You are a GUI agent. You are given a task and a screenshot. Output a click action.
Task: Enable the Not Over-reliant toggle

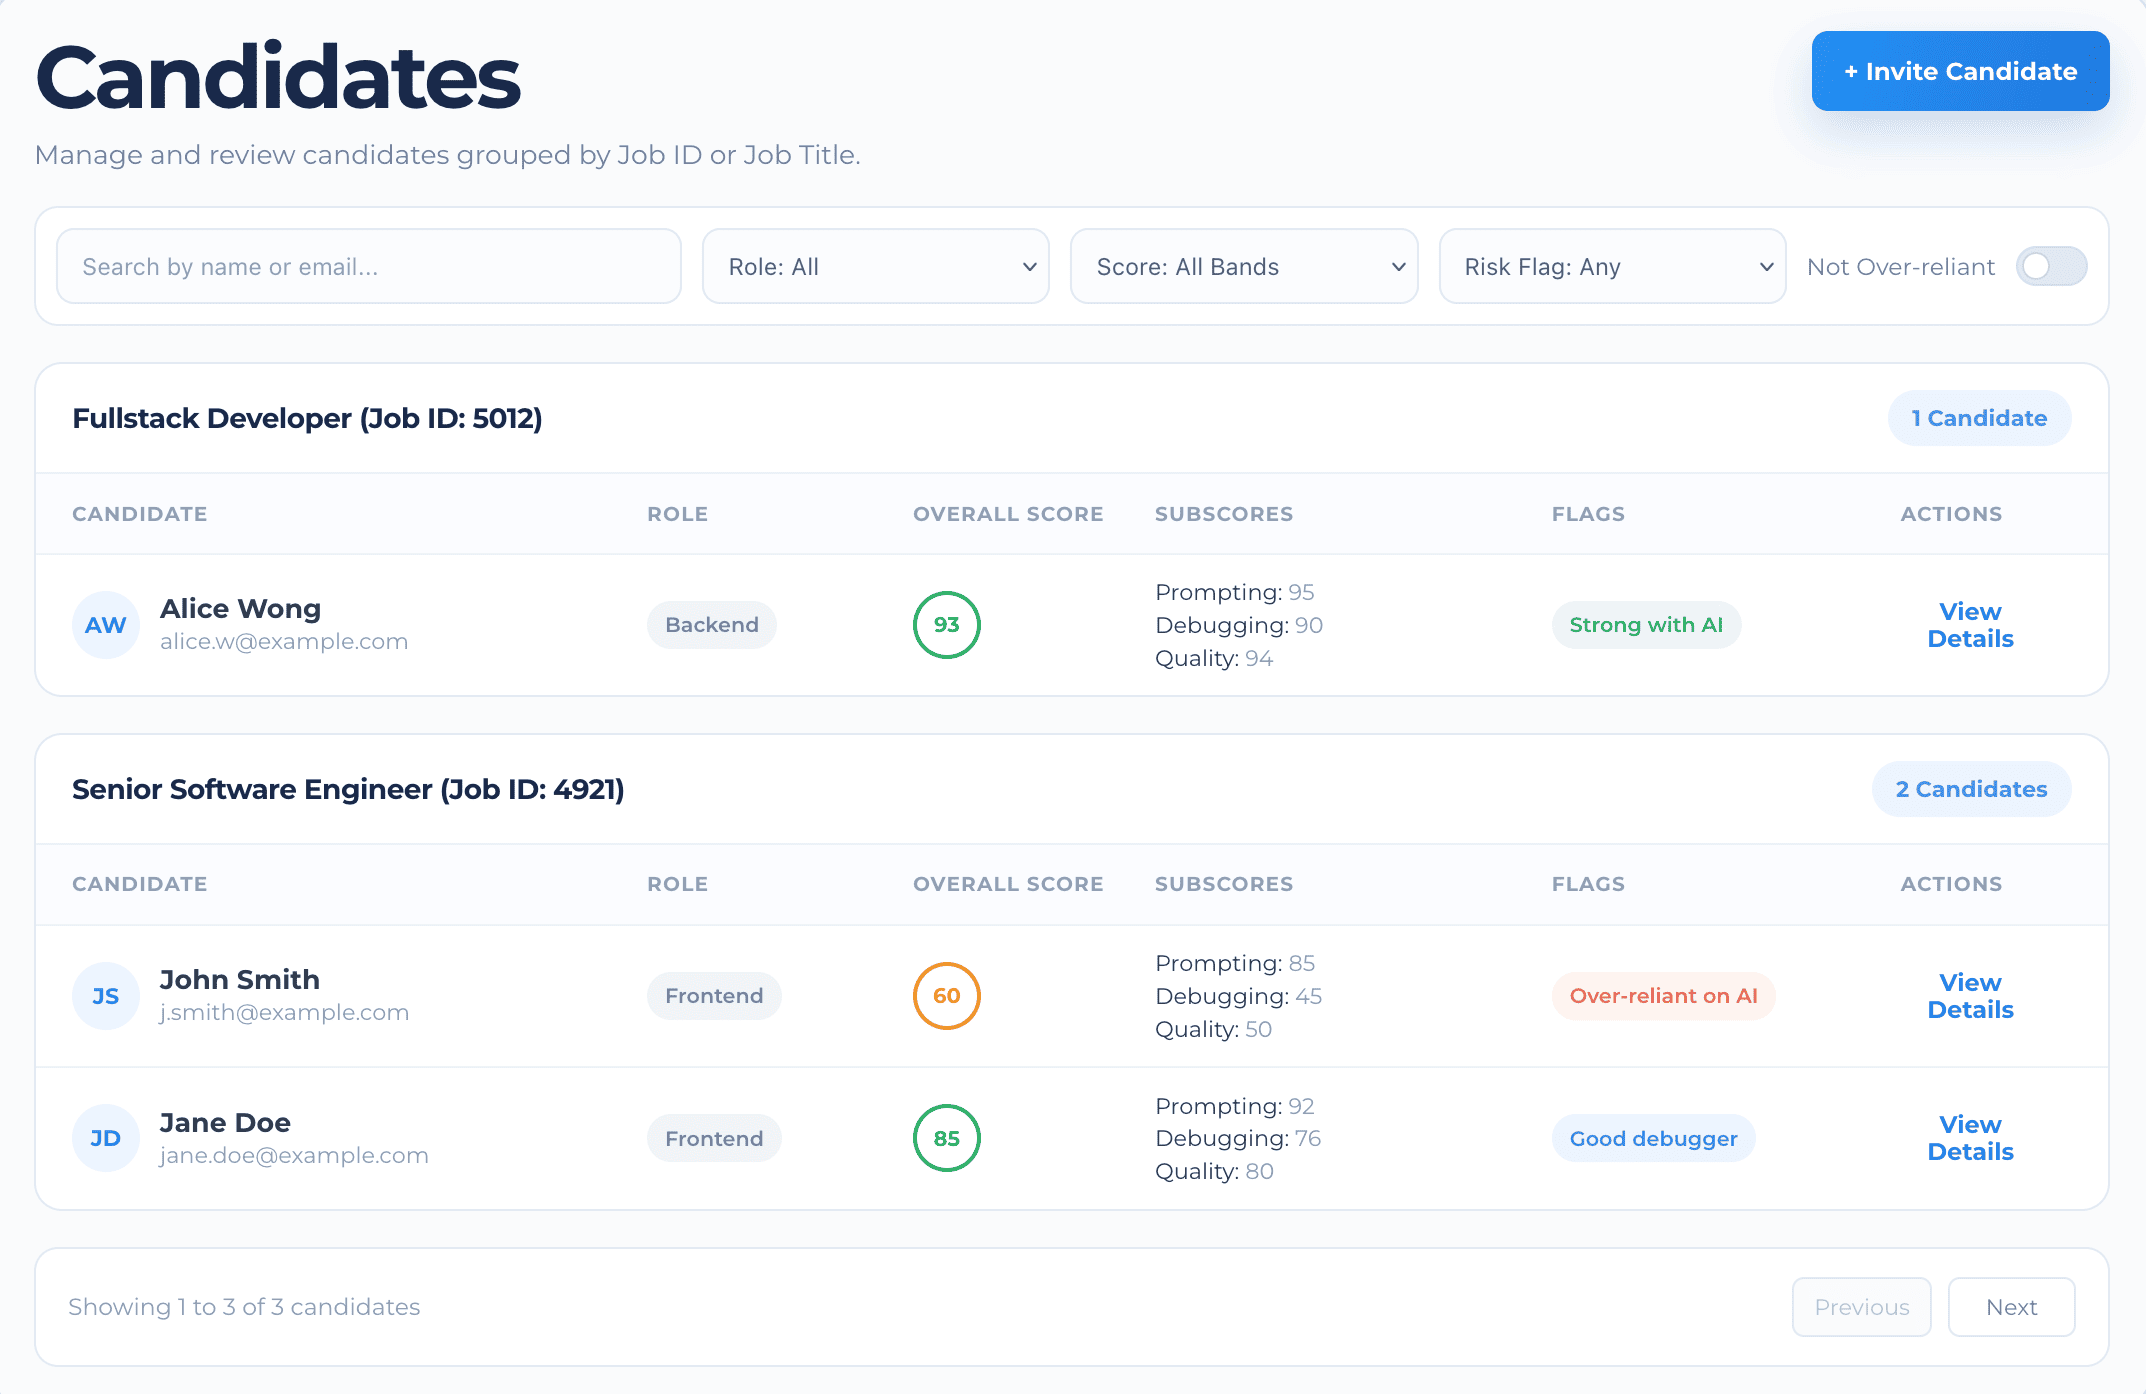(2051, 266)
